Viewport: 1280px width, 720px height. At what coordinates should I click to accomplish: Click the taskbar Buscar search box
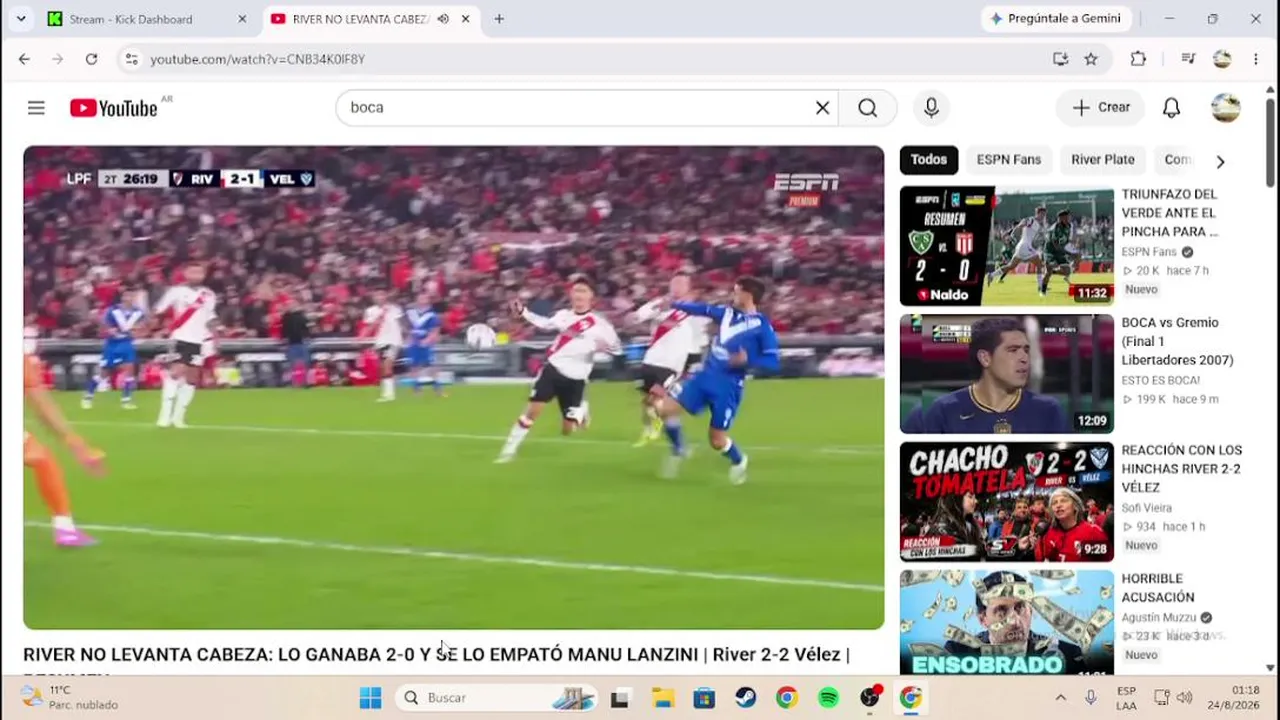tap(496, 698)
